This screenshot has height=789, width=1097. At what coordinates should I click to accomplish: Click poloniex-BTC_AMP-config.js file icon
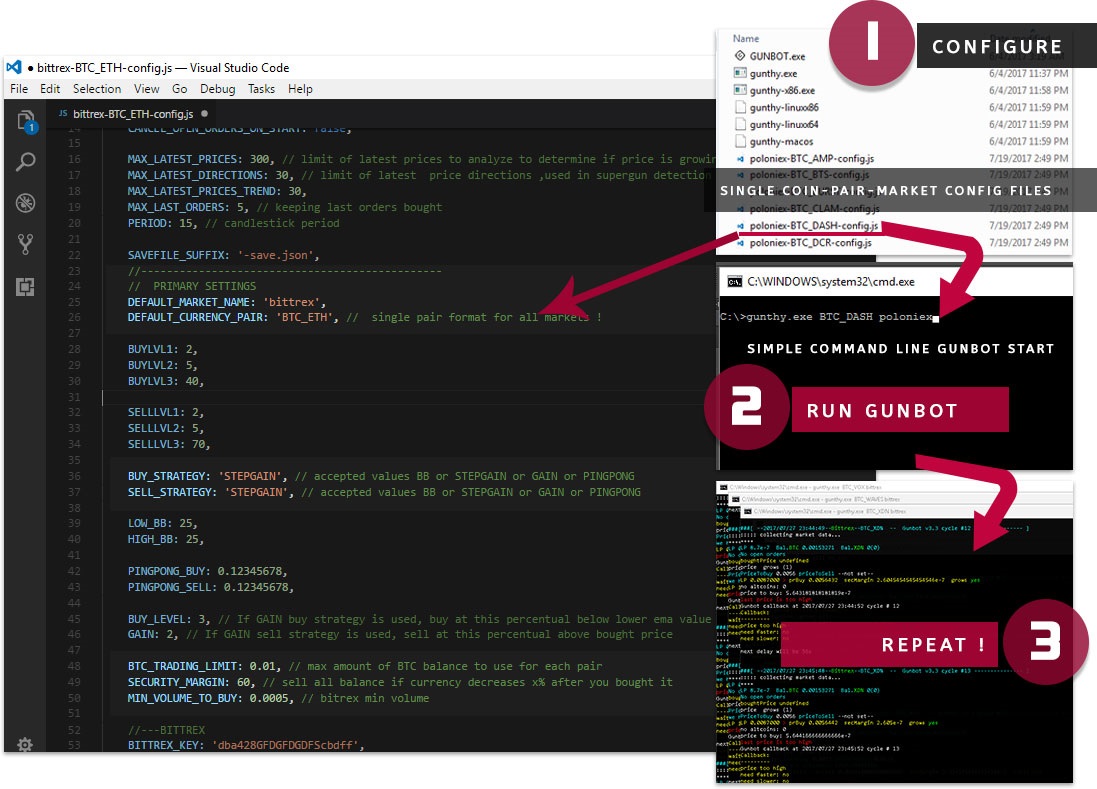click(740, 159)
